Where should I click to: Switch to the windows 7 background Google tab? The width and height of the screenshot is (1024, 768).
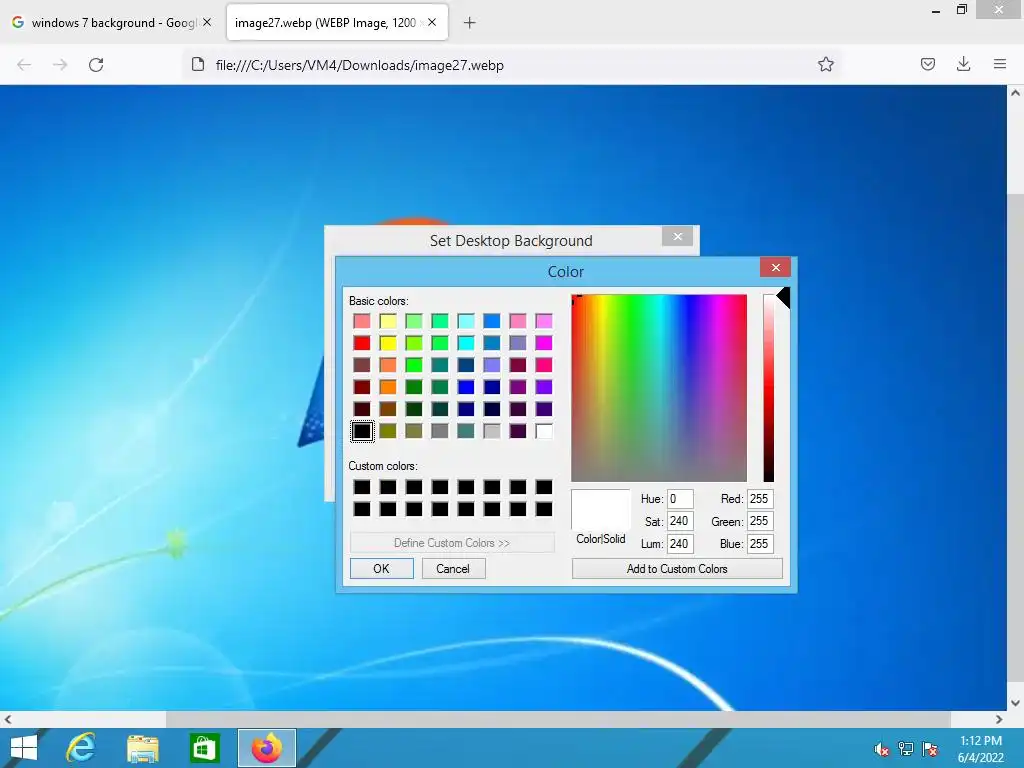click(112, 23)
